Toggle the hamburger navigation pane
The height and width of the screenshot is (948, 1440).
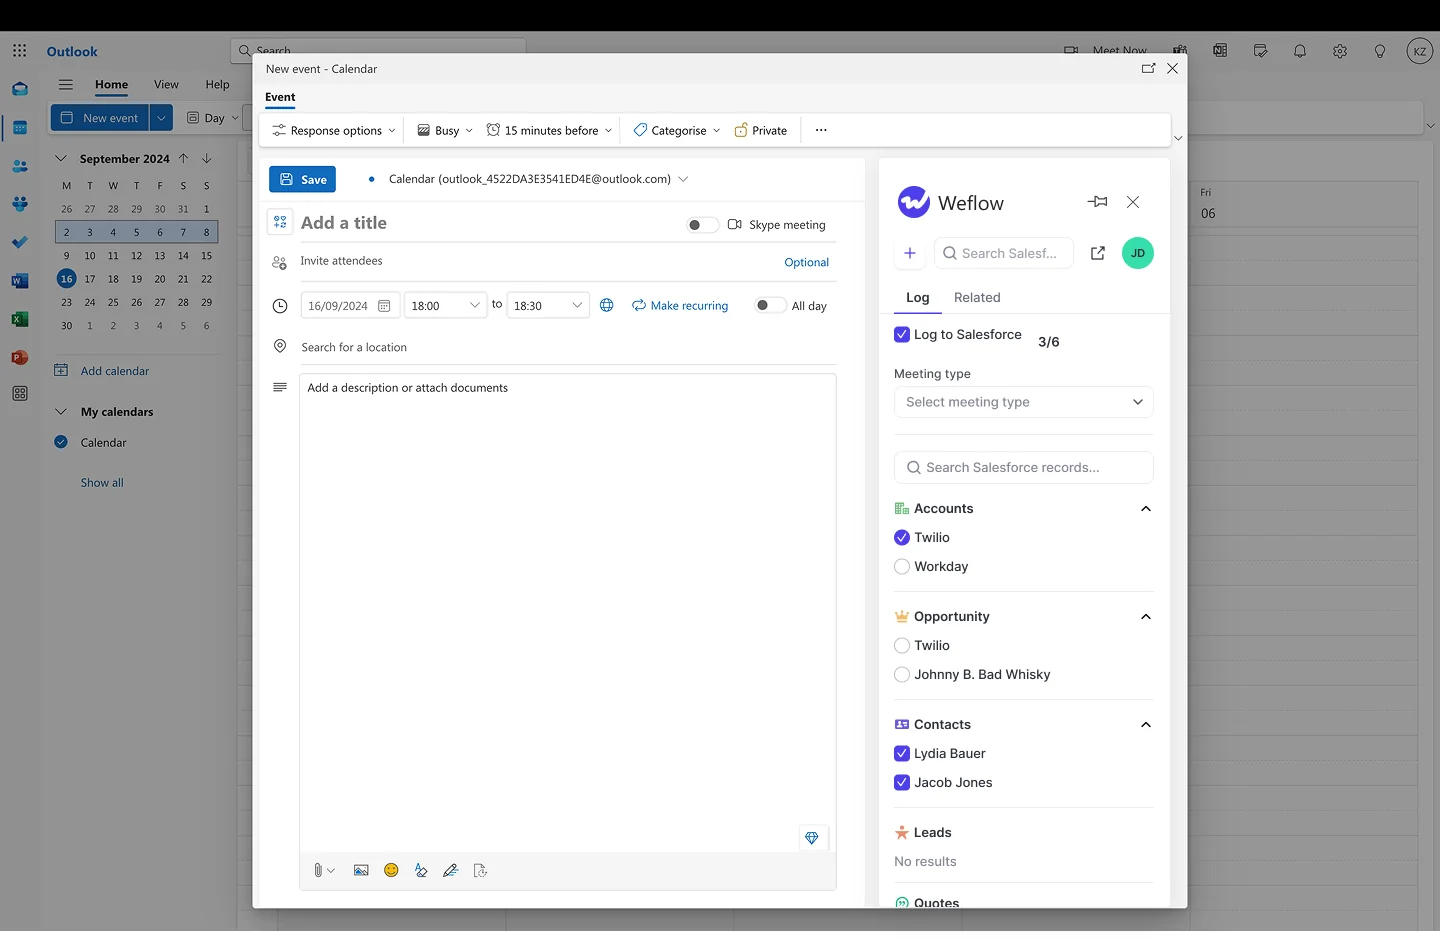(x=66, y=85)
